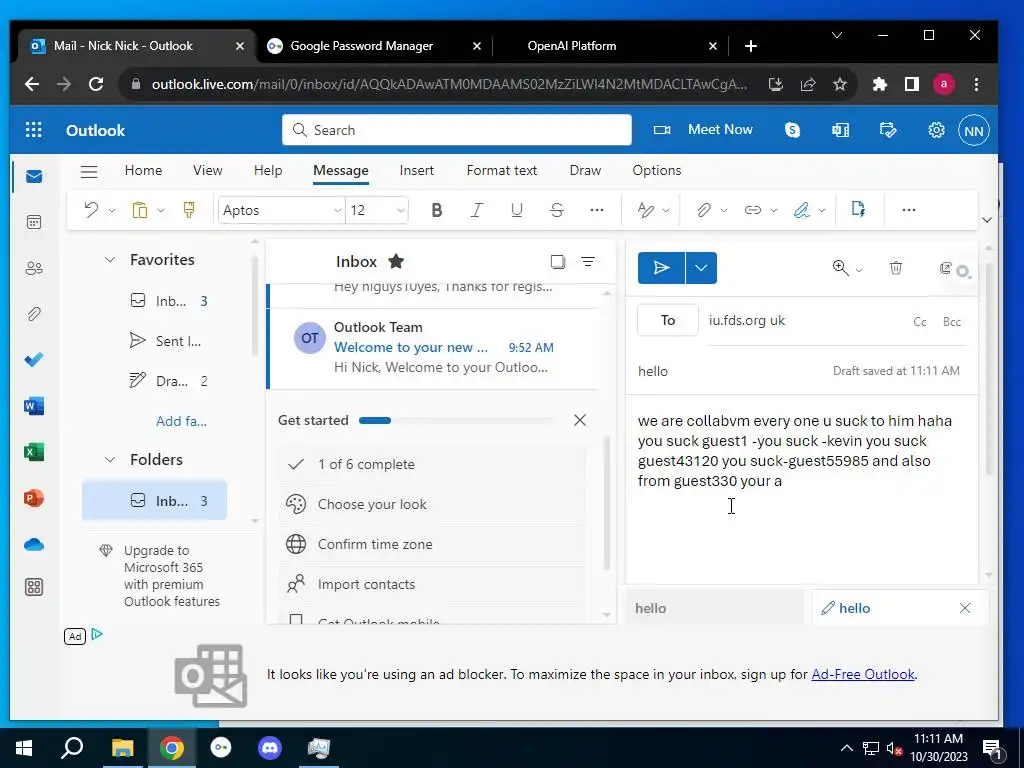Toggle Strikethrough formatting
Image resolution: width=1024 pixels, height=768 pixels.
pos(556,210)
